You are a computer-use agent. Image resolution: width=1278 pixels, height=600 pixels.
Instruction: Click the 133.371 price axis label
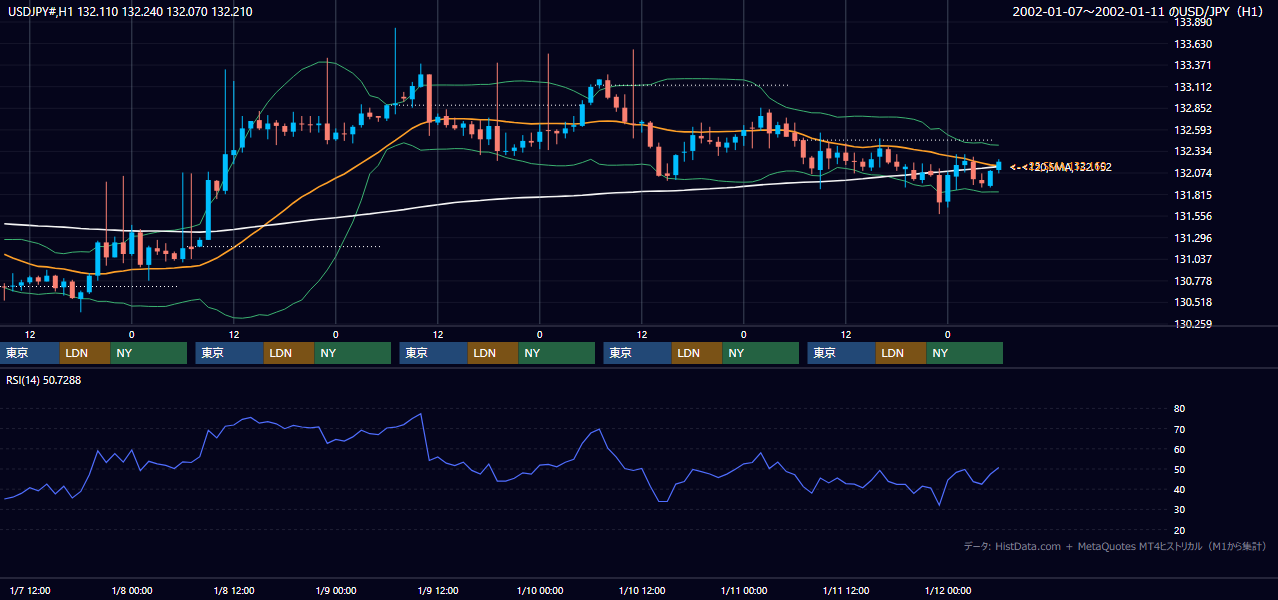1193,65
